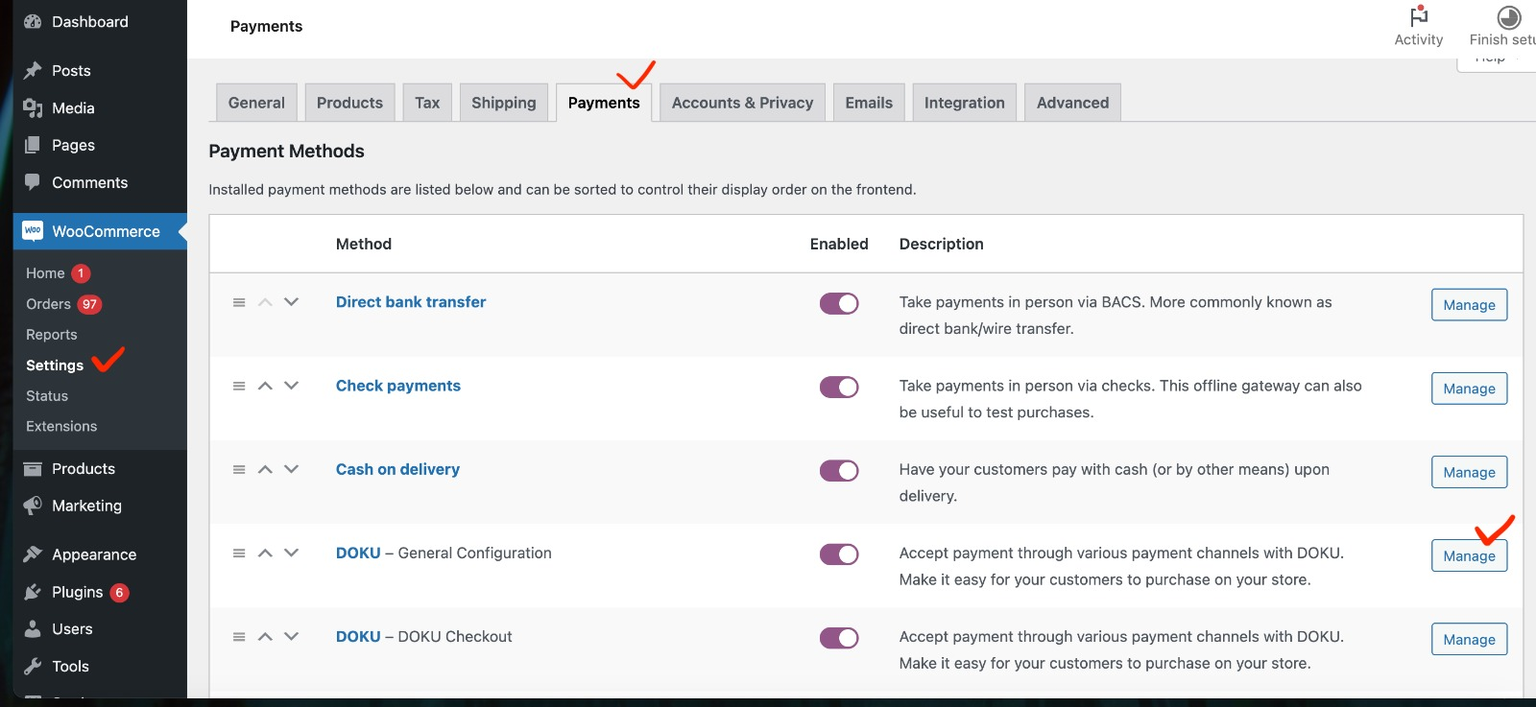Grab the drag handle for Direct bank transfer
The height and width of the screenshot is (707, 1536).
click(239, 302)
